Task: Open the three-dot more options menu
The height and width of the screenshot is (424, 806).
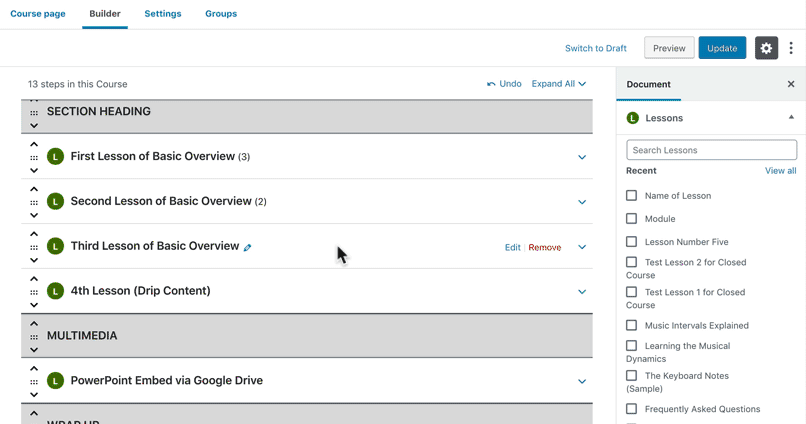Action: [x=791, y=48]
